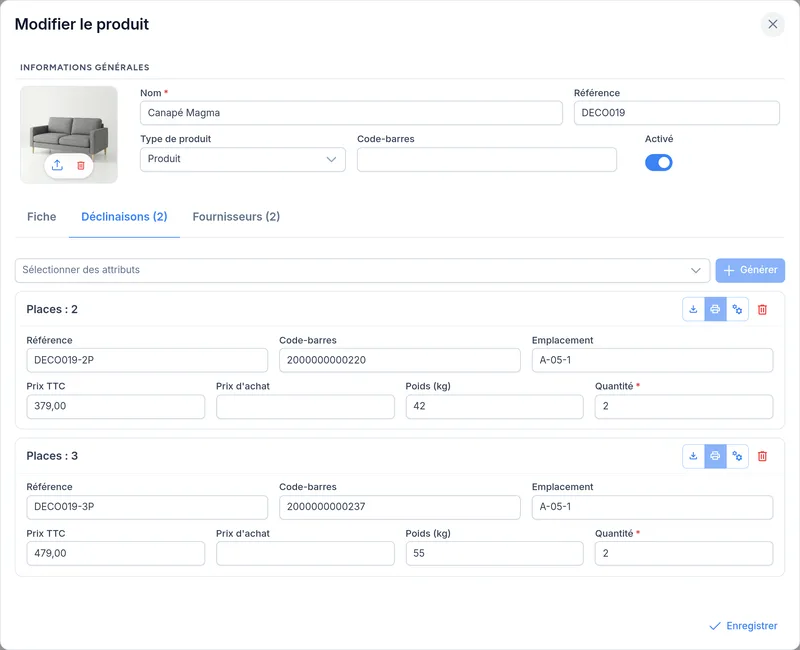Edit Emplacement field for Places : 3
The image size is (800, 650).
[653, 507]
